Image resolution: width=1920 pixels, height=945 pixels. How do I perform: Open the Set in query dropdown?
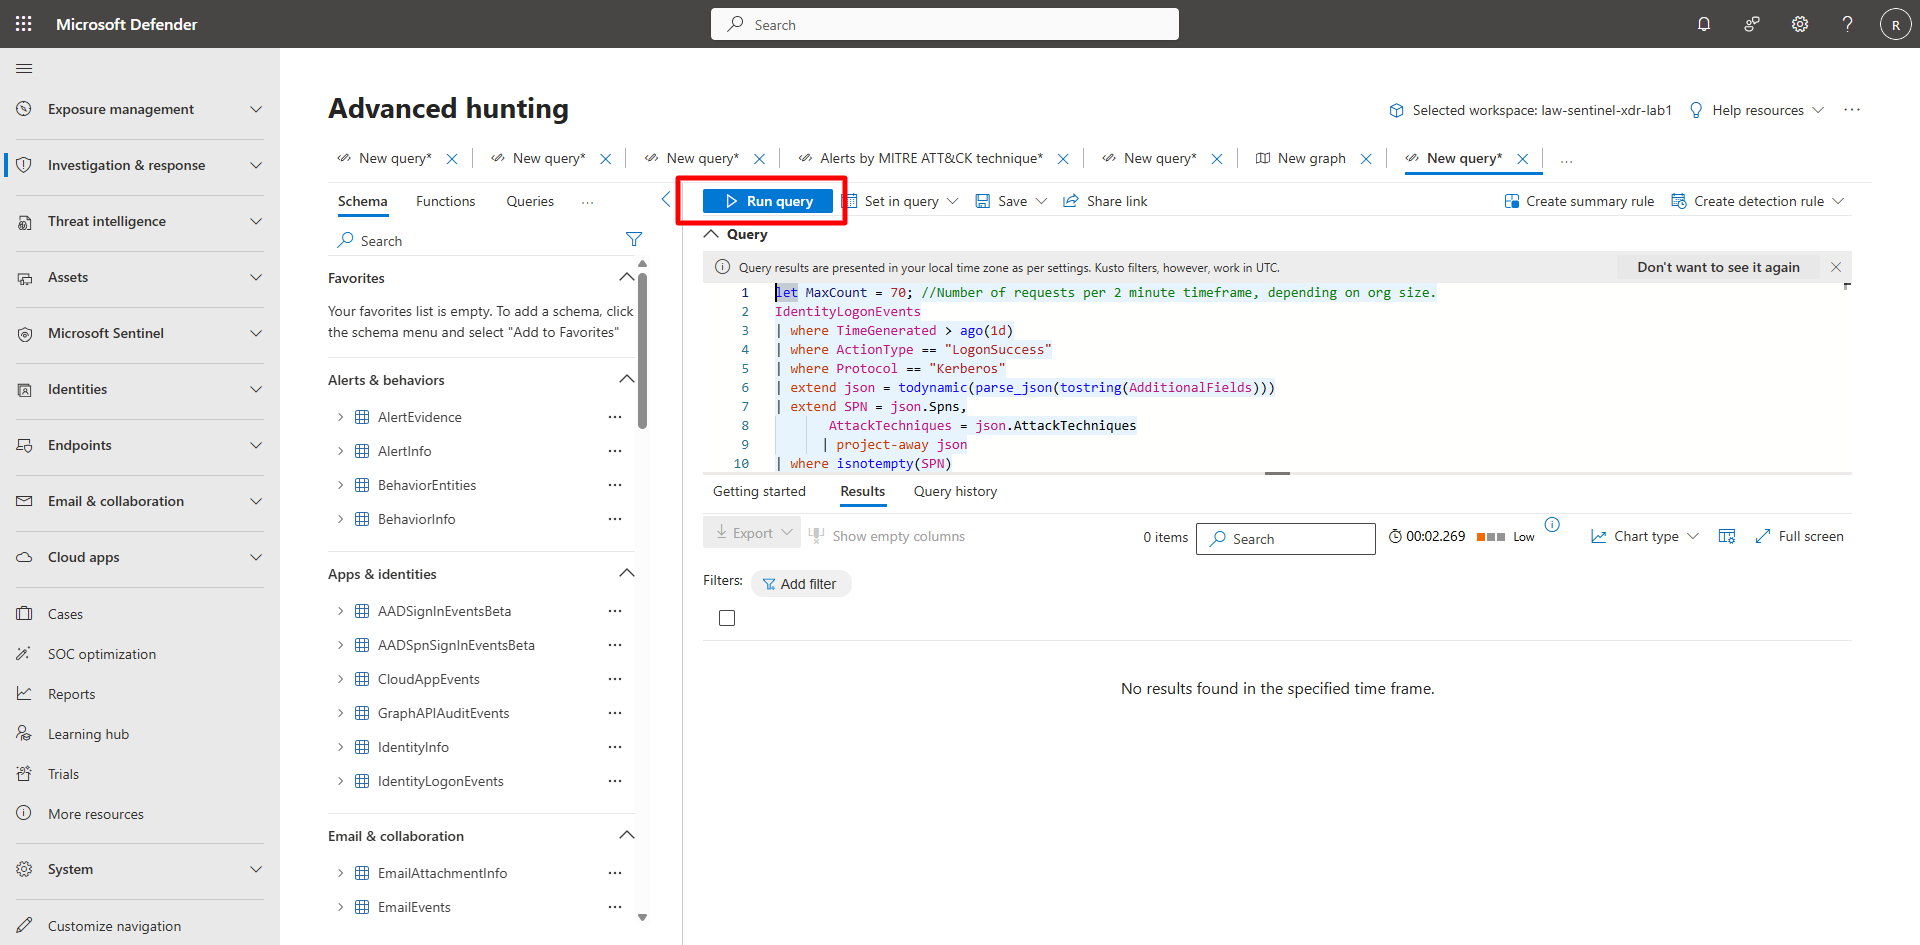(900, 201)
